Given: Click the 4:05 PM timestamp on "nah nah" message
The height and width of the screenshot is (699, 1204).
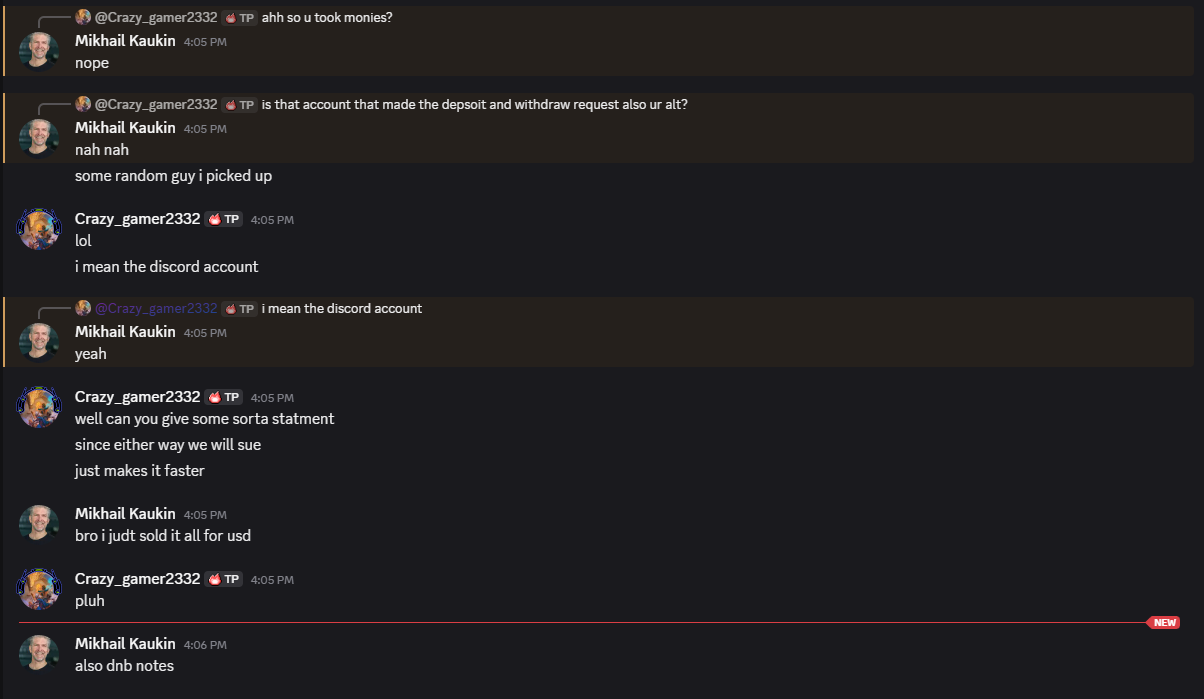Looking at the screenshot, I should (x=204, y=128).
